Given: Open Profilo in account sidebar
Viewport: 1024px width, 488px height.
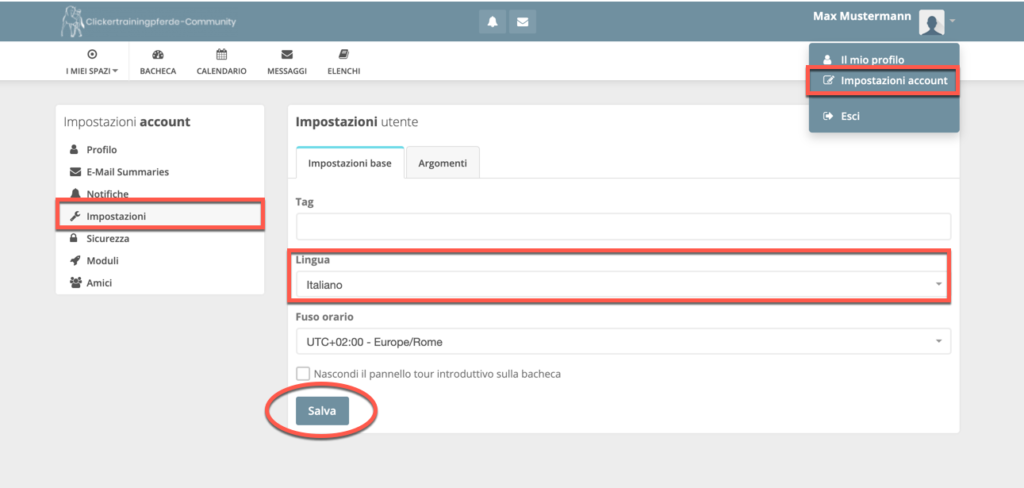Looking at the screenshot, I should [160, 150].
